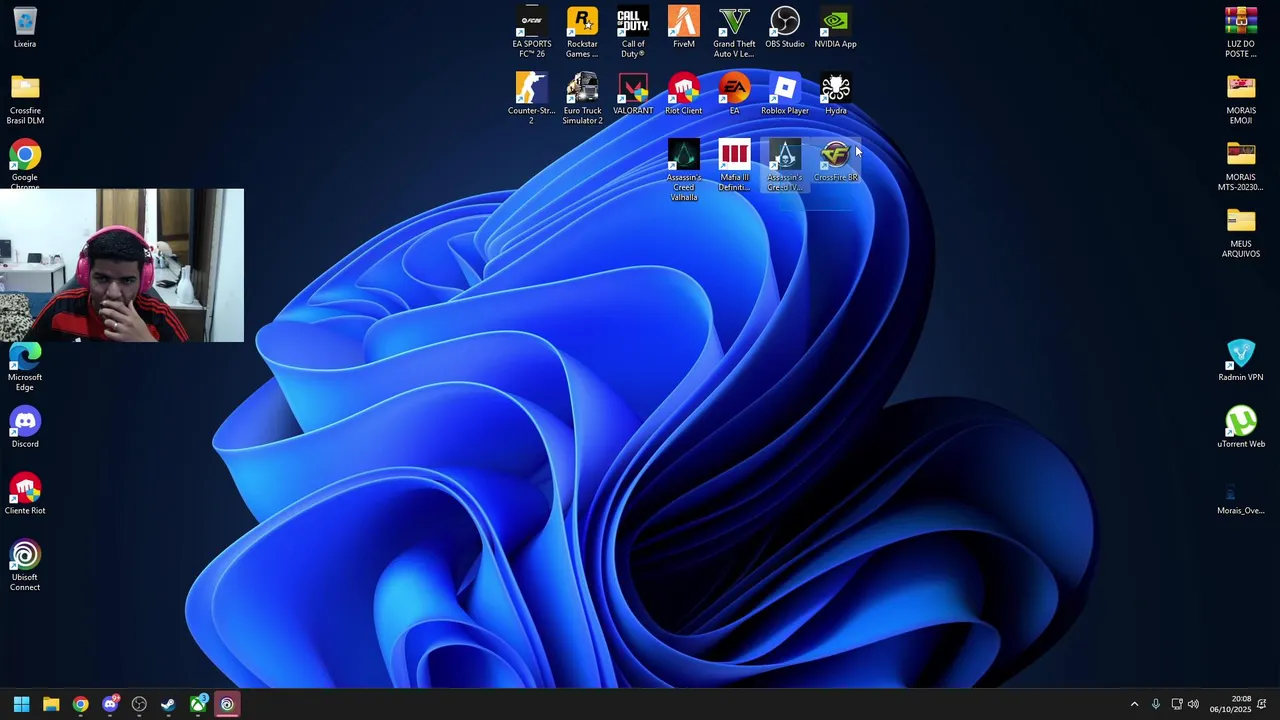
Task: Select the LUZ DO POSTE archive file
Action: [x=1241, y=32]
